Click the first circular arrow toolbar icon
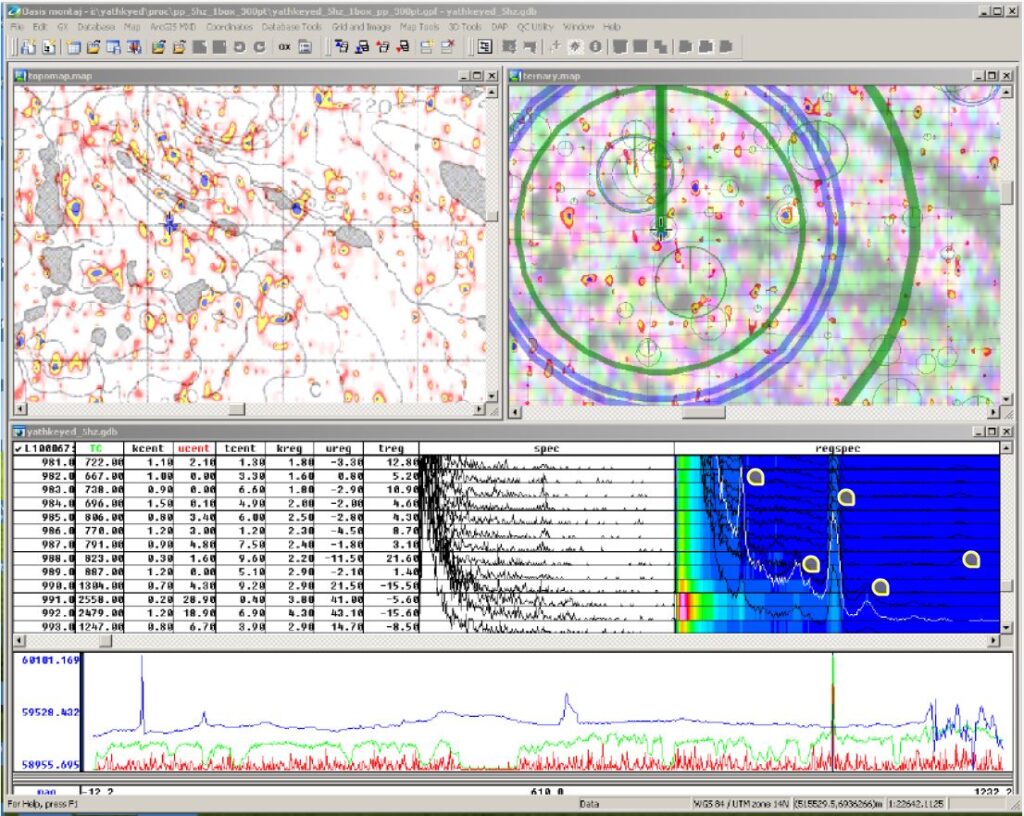Screen dimensions: 1024x816 (x=240, y=47)
